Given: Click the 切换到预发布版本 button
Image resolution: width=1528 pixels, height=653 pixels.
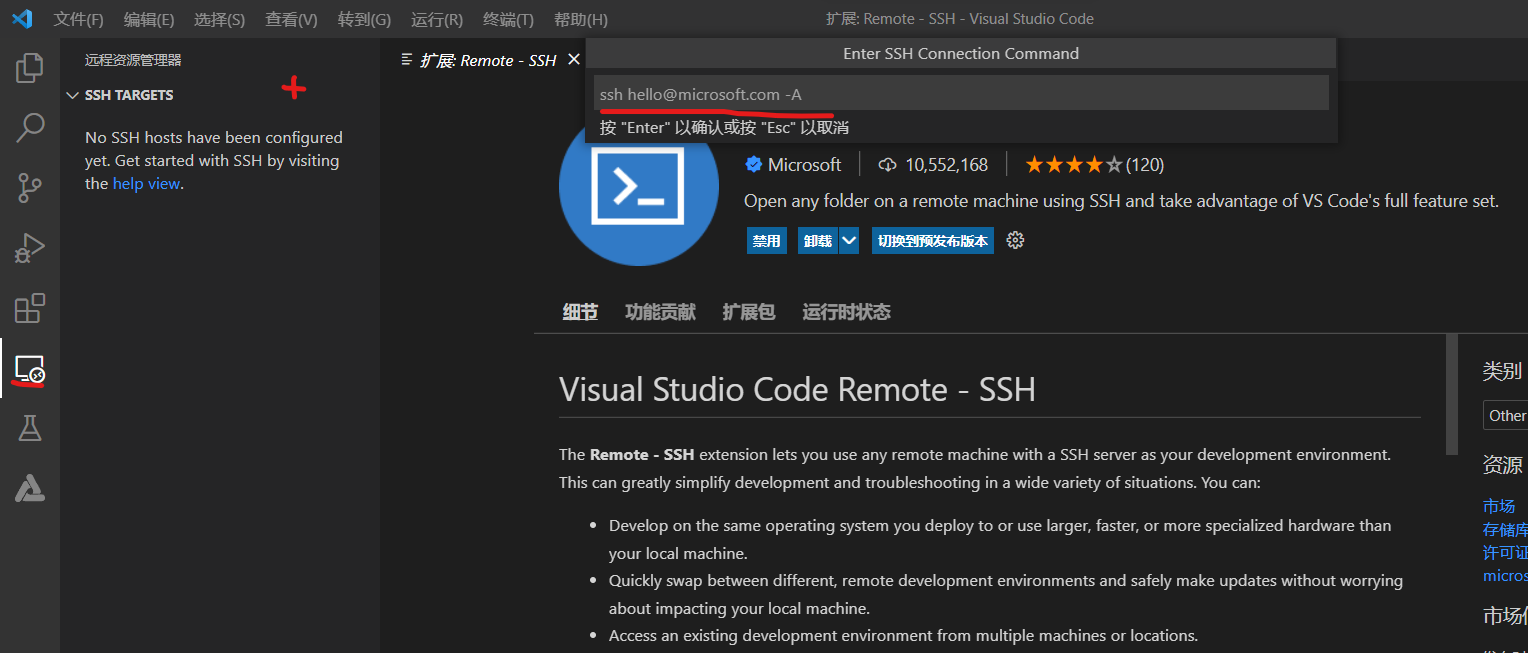Looking at the screenshot, I should 933,241.
